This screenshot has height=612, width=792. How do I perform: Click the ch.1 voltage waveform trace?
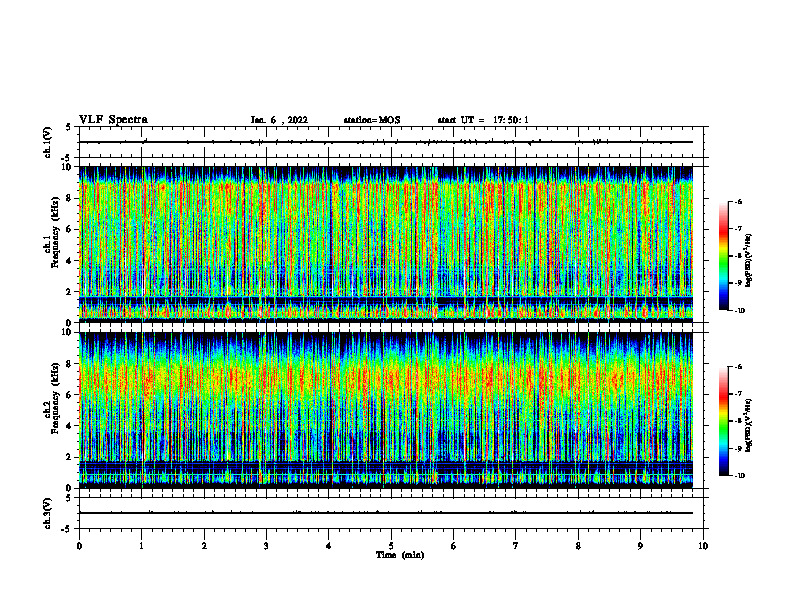[x=386, y=142]
